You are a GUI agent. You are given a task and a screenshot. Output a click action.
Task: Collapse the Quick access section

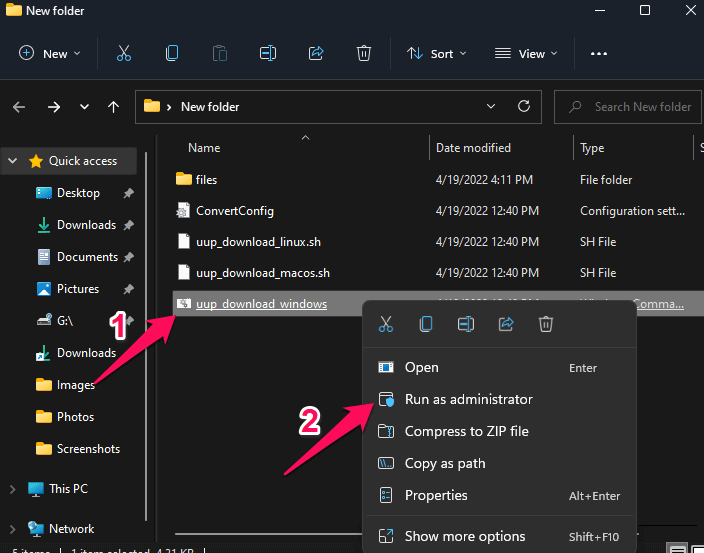point(12,161)
